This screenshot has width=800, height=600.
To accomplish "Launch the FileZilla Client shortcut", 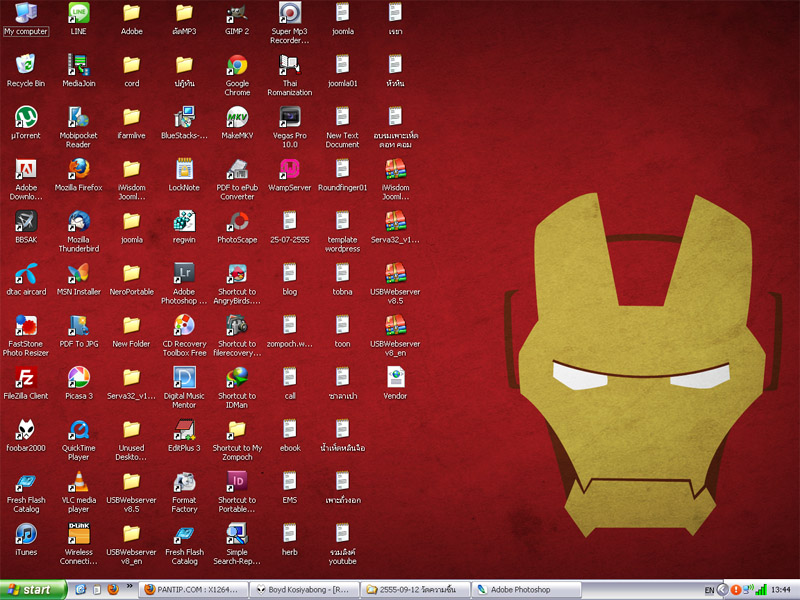I will (26, 383).
